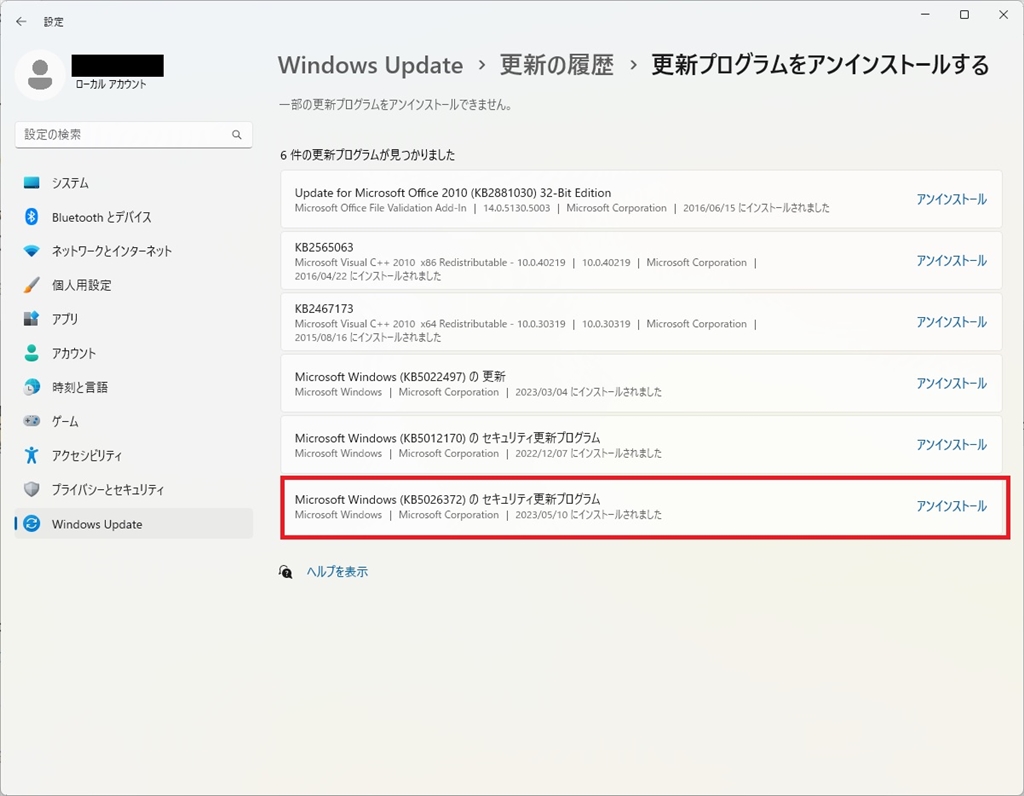1024x796 pixels.
Task: Open the ヘルプを表示 link
Action: (x=337, y=572)
